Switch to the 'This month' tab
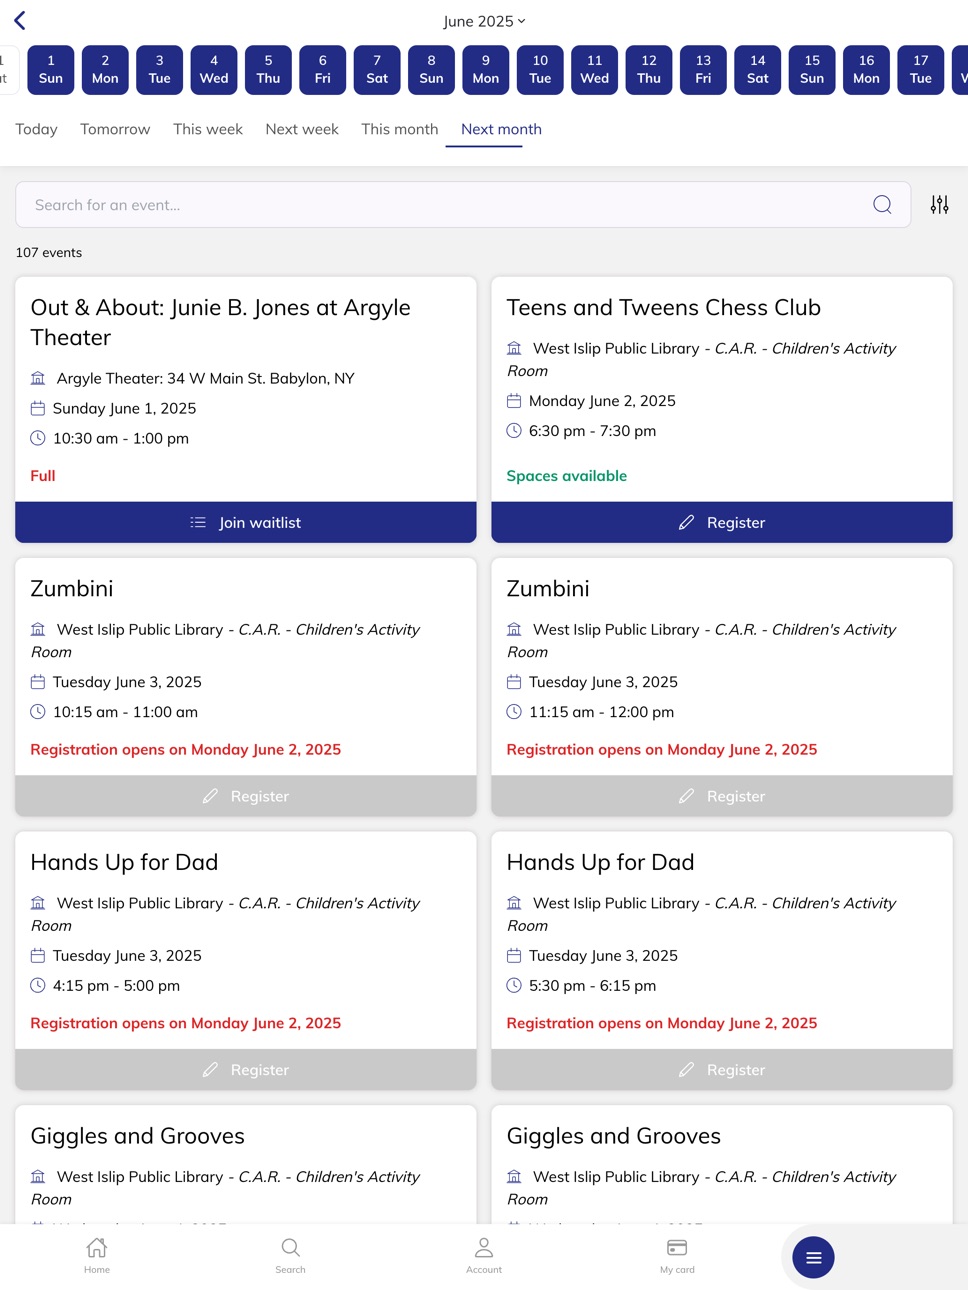This screenshot has height=1290, width=968. 400,129
